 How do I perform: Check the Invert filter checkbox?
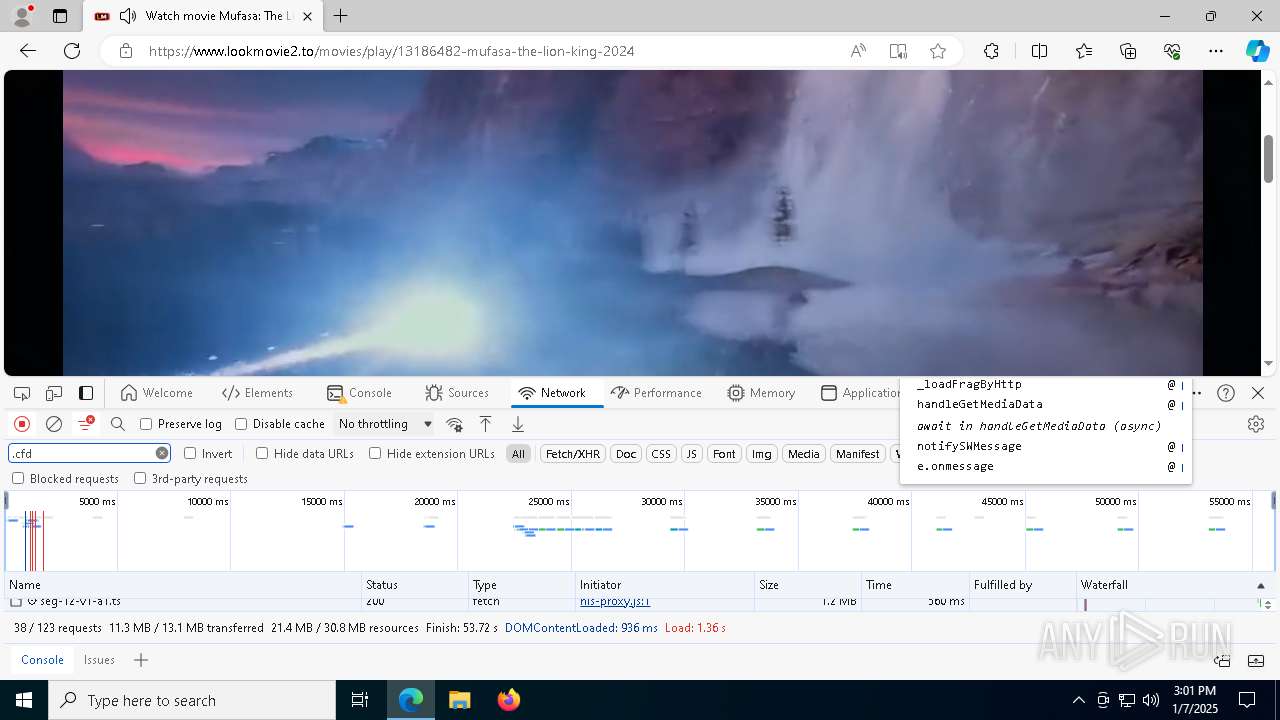190,453
